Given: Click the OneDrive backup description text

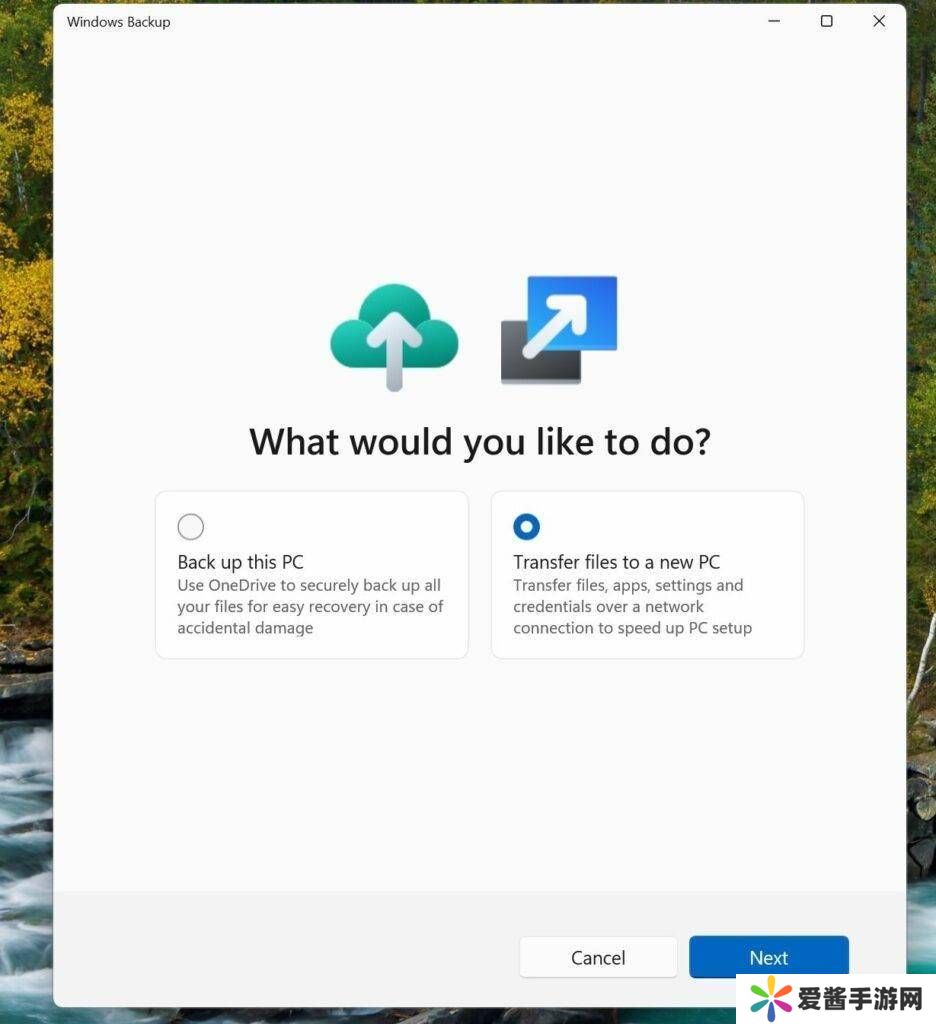Looking at the screenshot, I should tap(310, 607).
